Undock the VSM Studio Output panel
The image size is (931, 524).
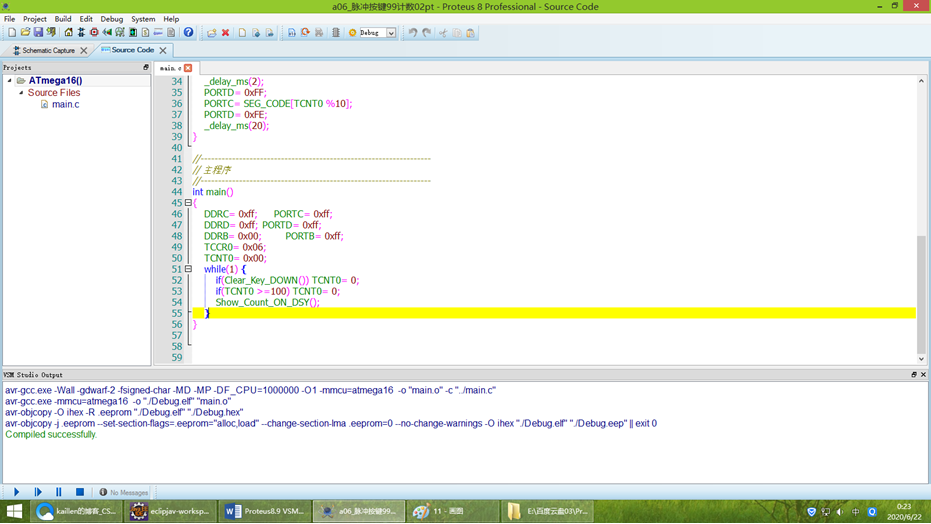(914, 374)
